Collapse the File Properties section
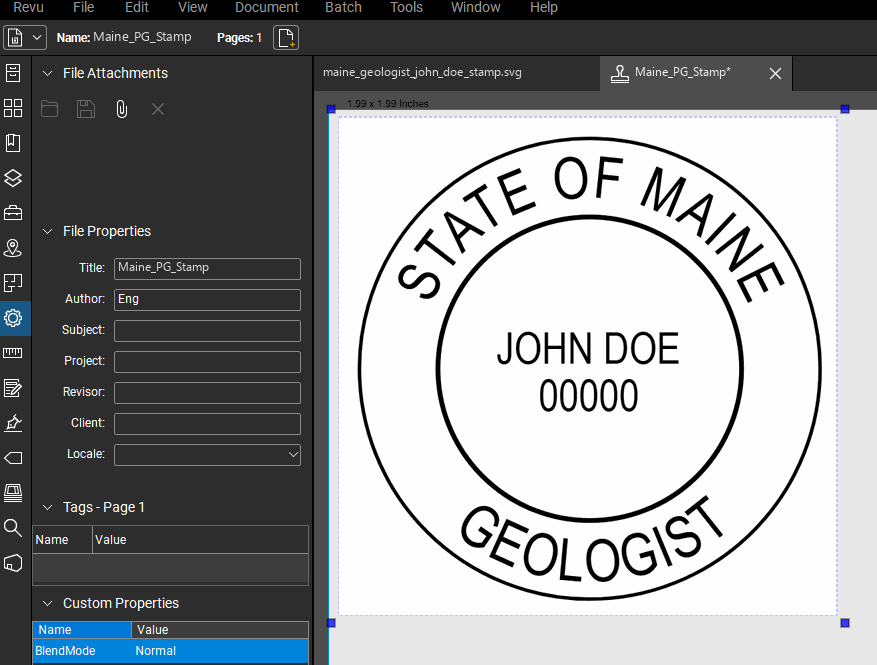Image resolution: width=877 pixels, height=665 pixels. [48, 232]
